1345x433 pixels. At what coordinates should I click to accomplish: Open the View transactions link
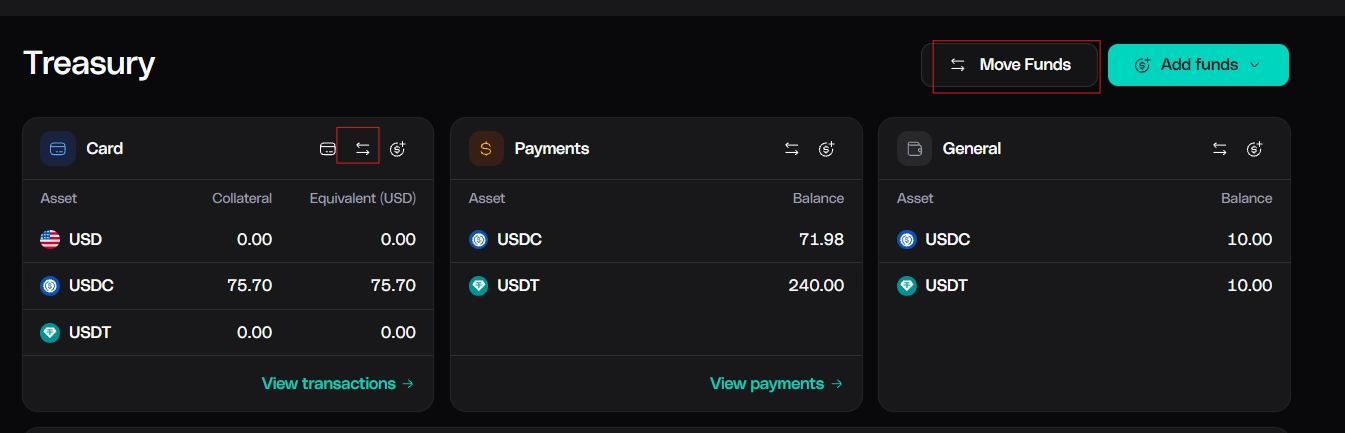pos(338,384)
